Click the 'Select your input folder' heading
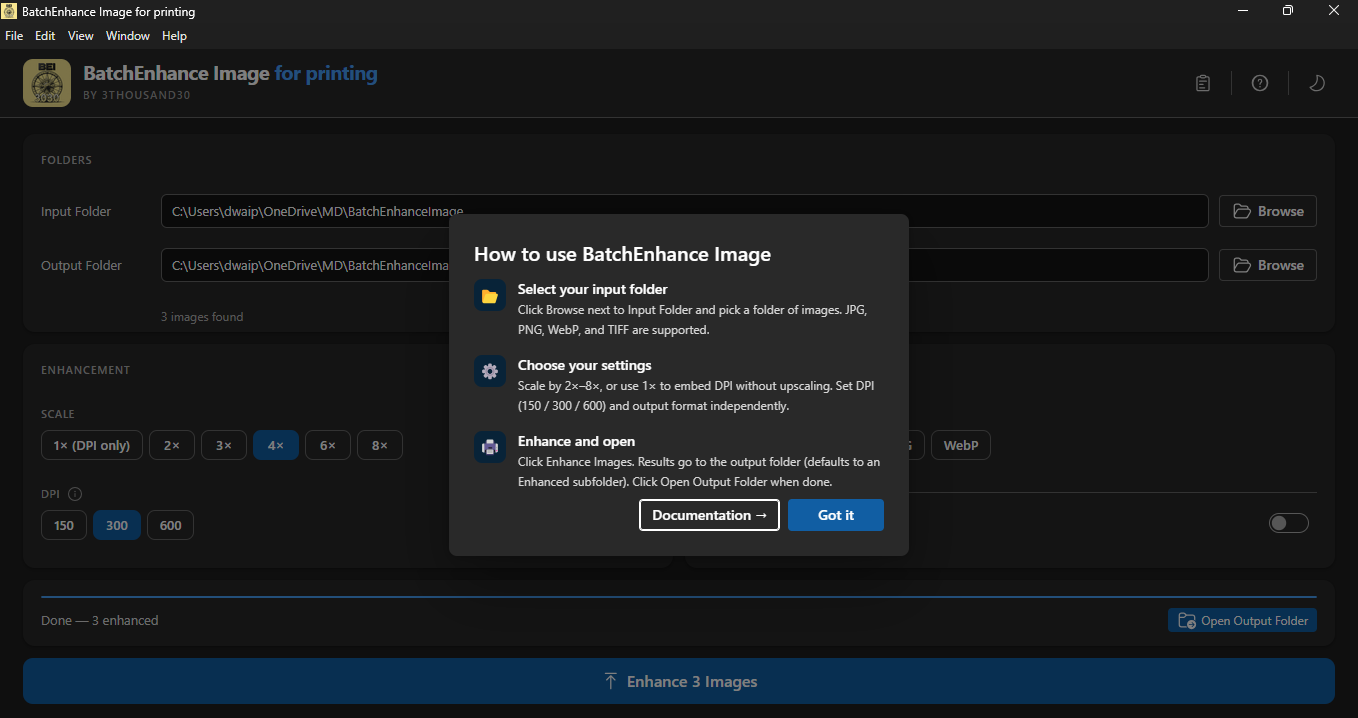This screenshot has width=1358, height=718. (592, 289)
